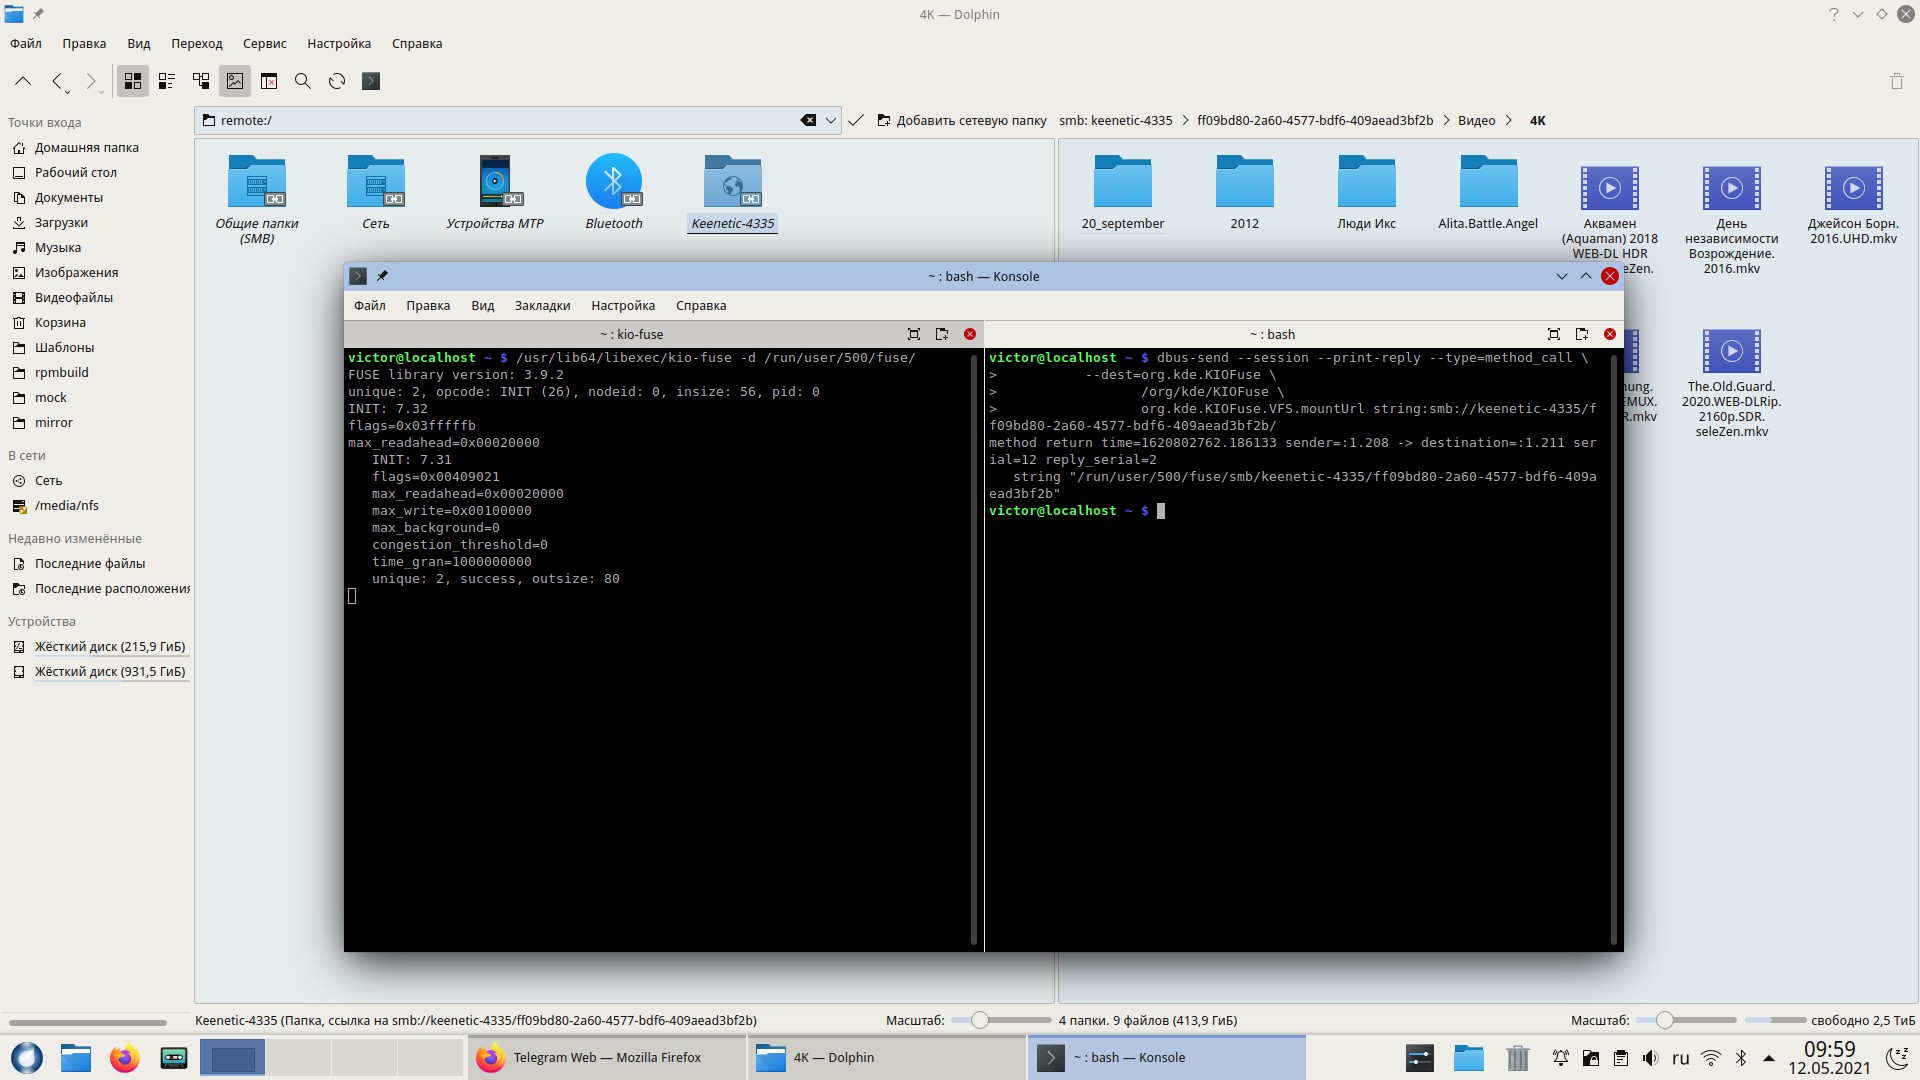Adjust the left pane zoom slider
The image size is (1920, 1080).
coord(980,1020)
